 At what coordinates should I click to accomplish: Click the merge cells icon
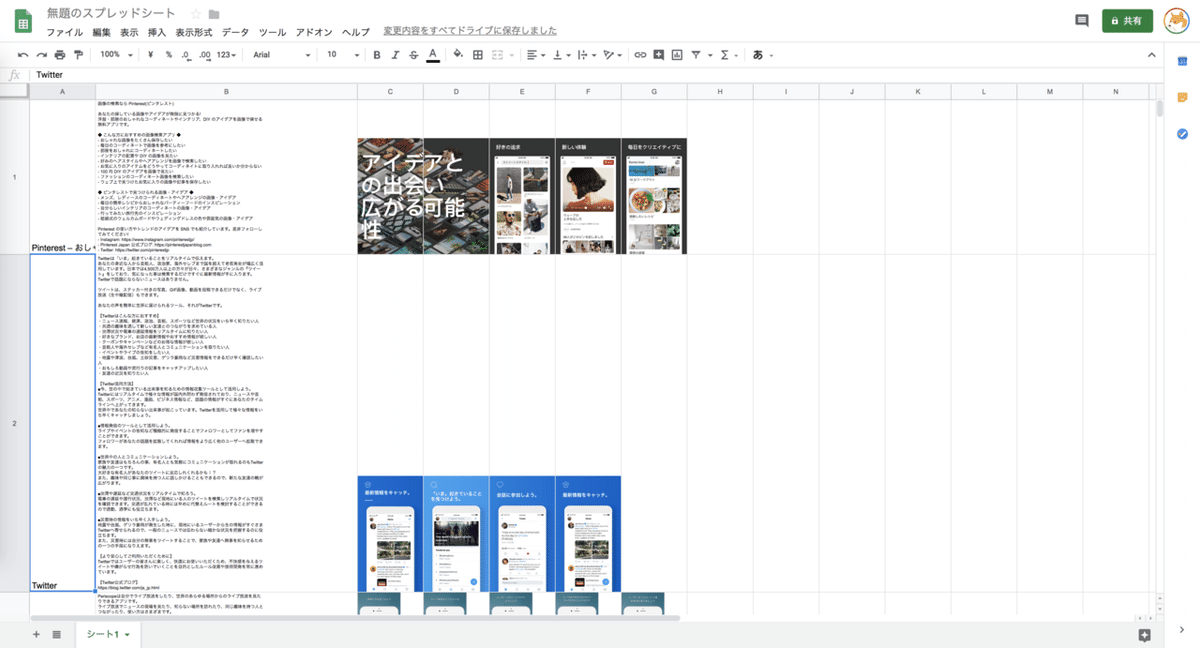(499, 54)
